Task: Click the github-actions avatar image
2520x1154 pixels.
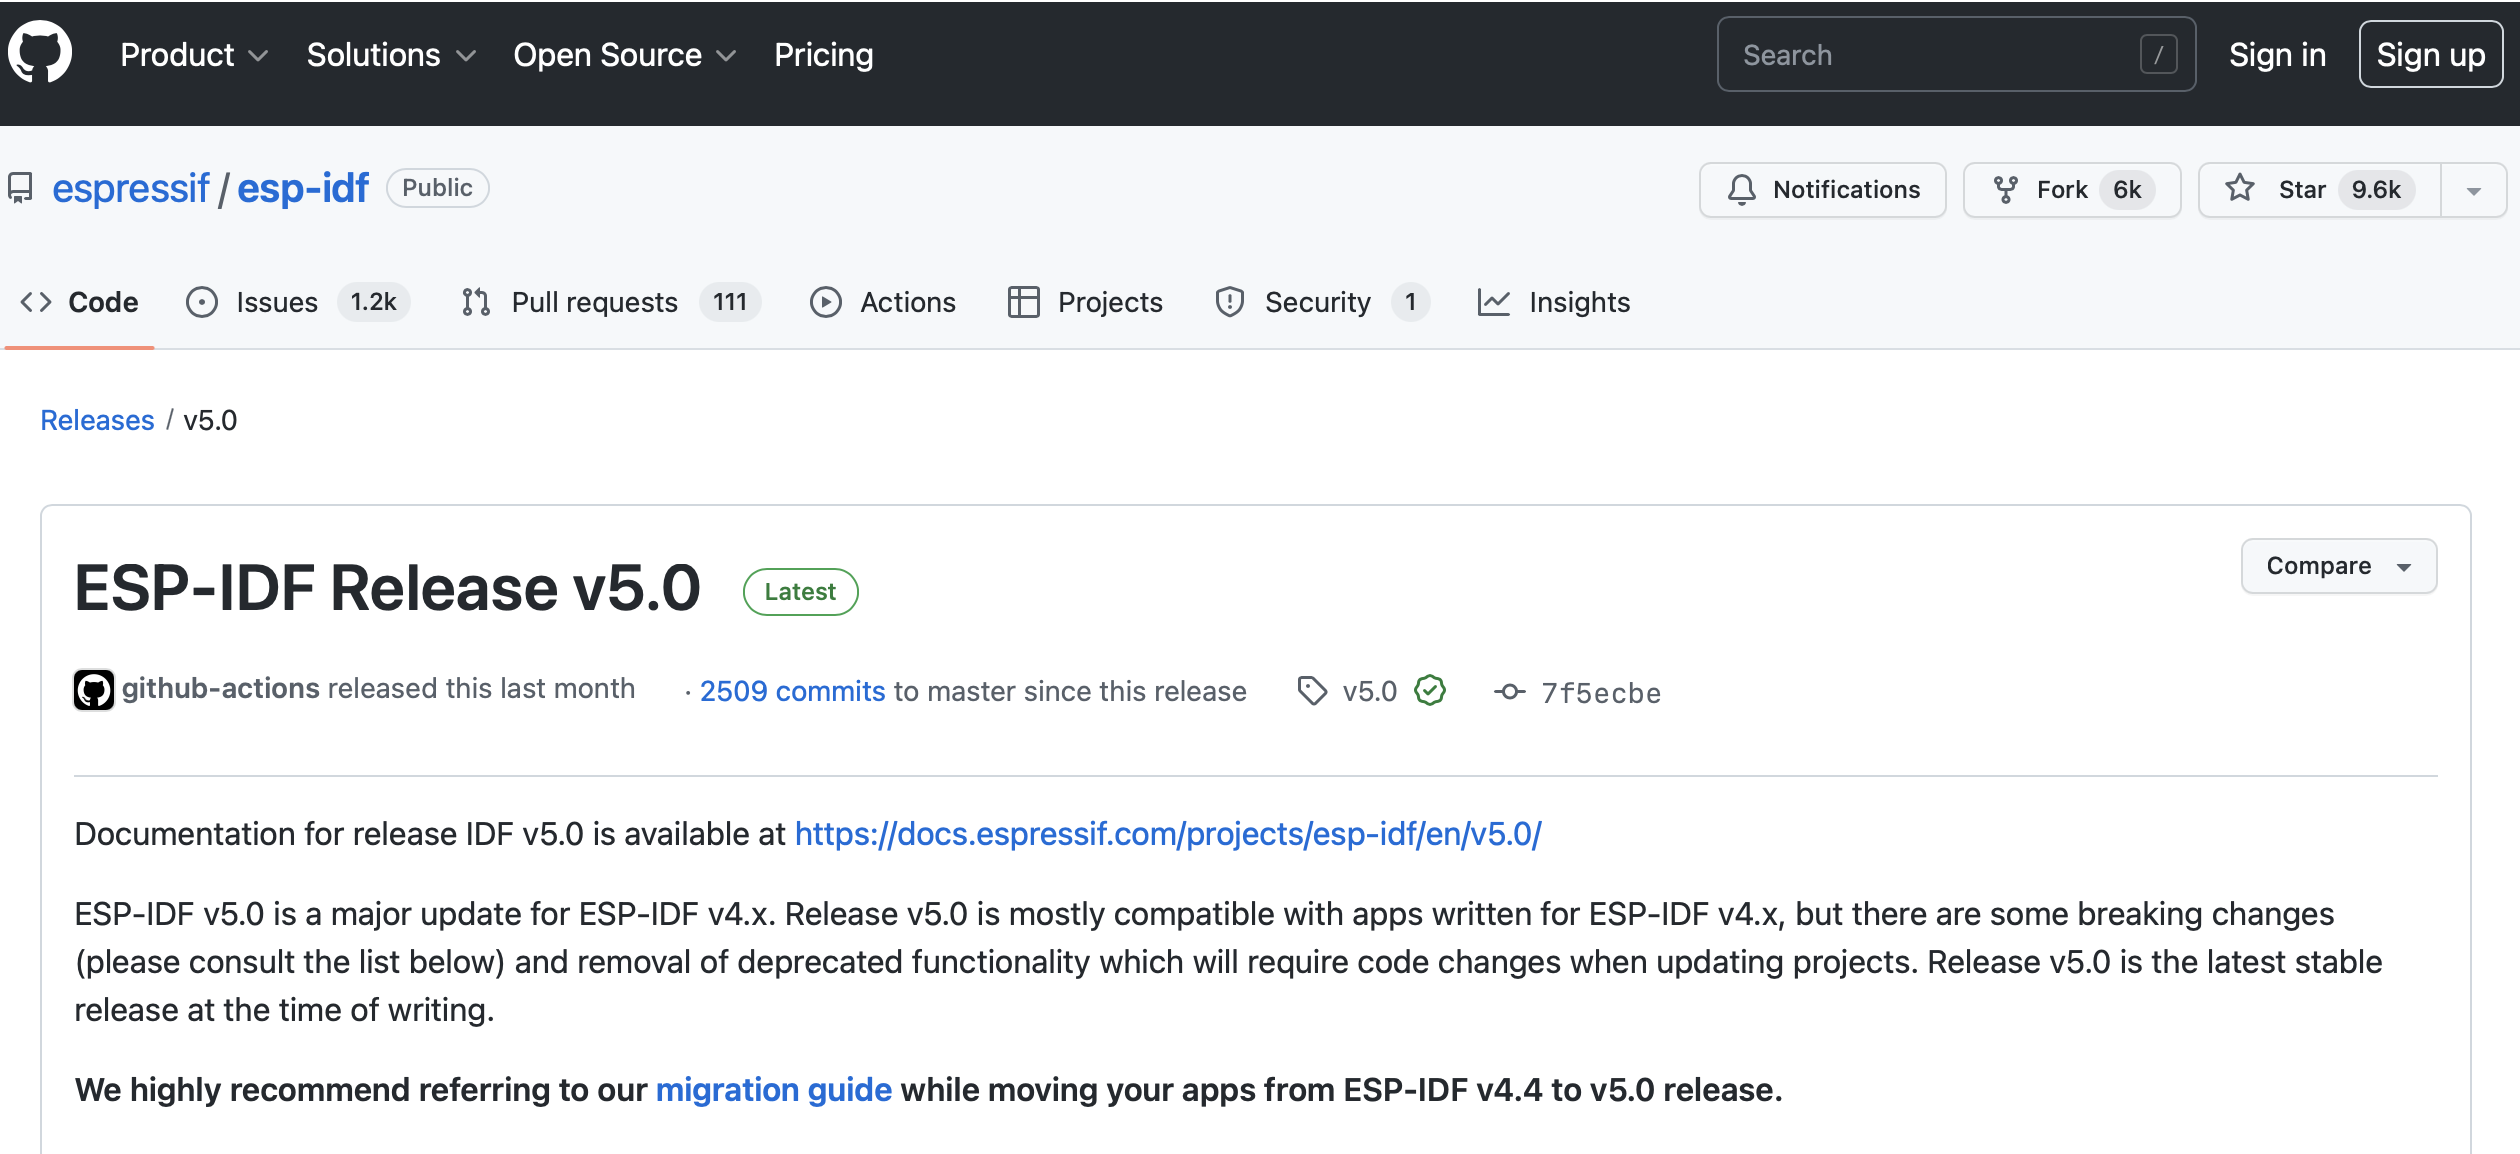Action: point(93,688)
